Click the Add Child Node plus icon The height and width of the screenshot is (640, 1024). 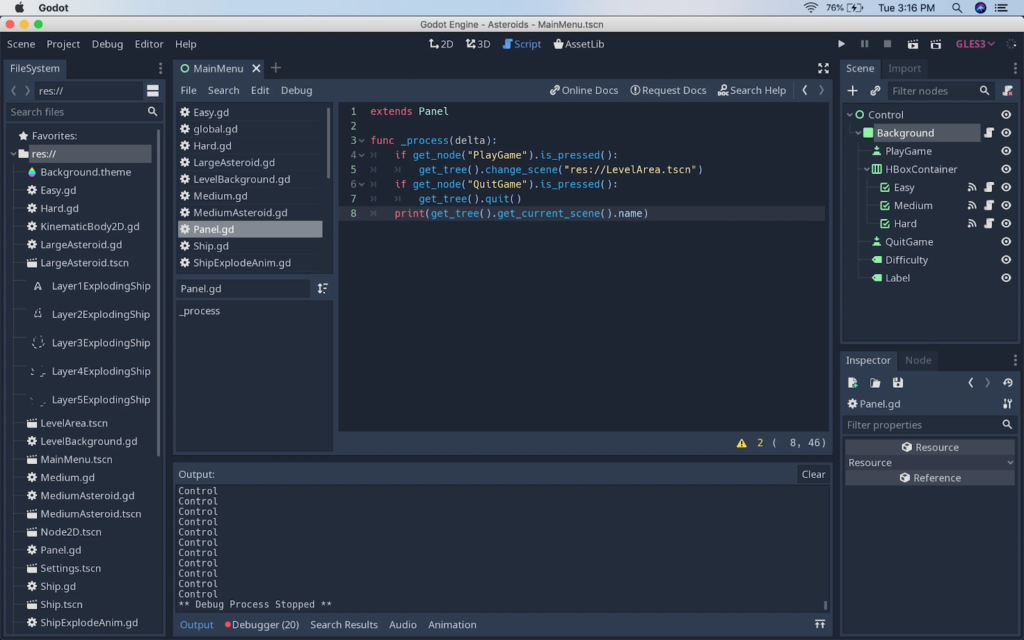pos(851,90)
